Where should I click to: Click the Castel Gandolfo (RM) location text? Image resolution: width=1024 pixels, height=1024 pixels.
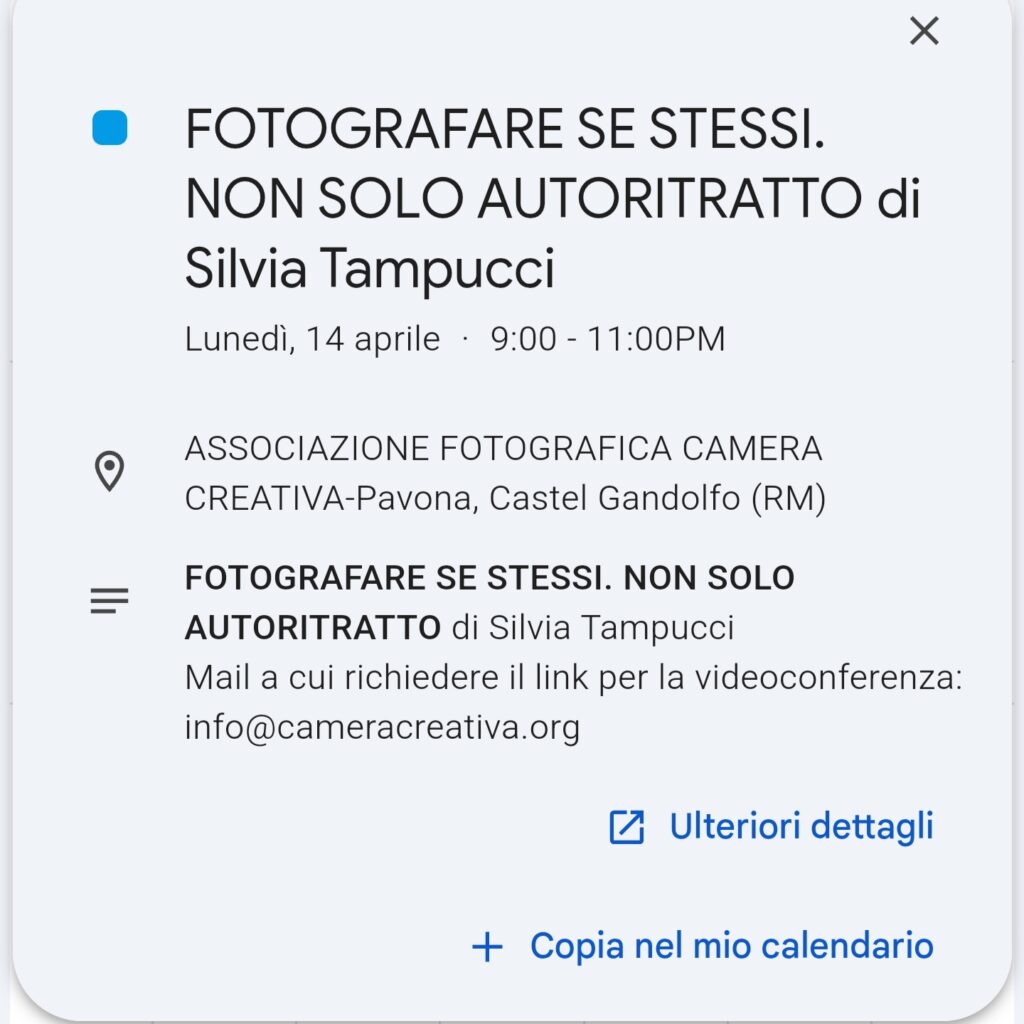pos(659,498)
